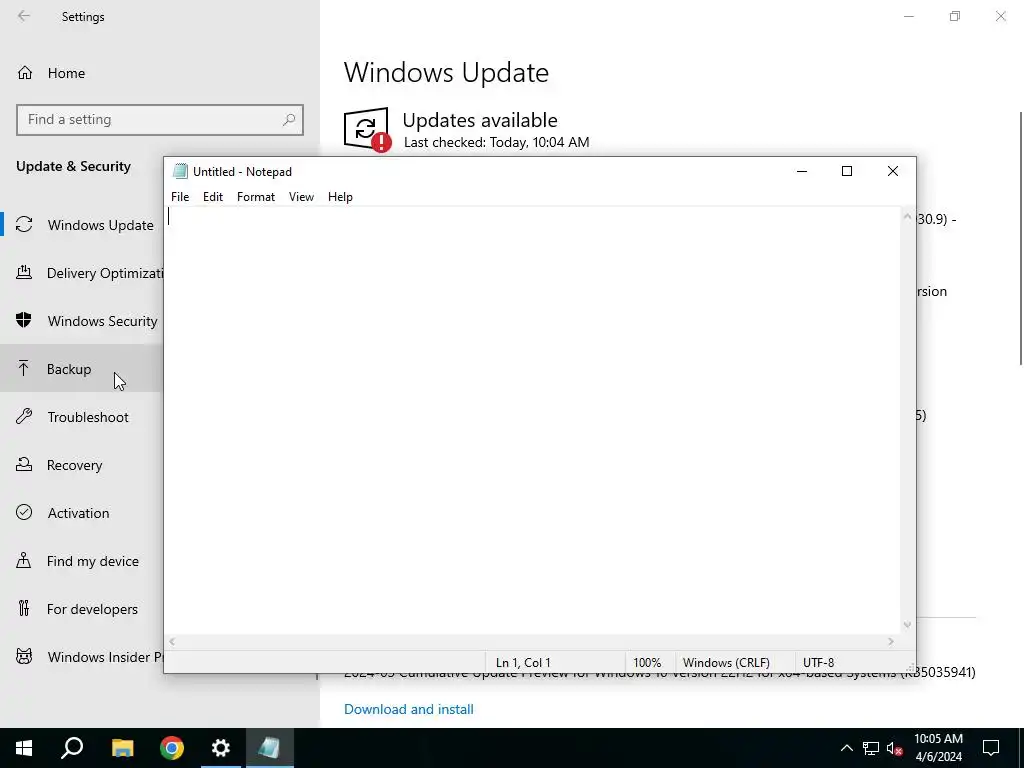1024x768 pixels.
Task: Open Backup settings page
Action: click(82, 368)
